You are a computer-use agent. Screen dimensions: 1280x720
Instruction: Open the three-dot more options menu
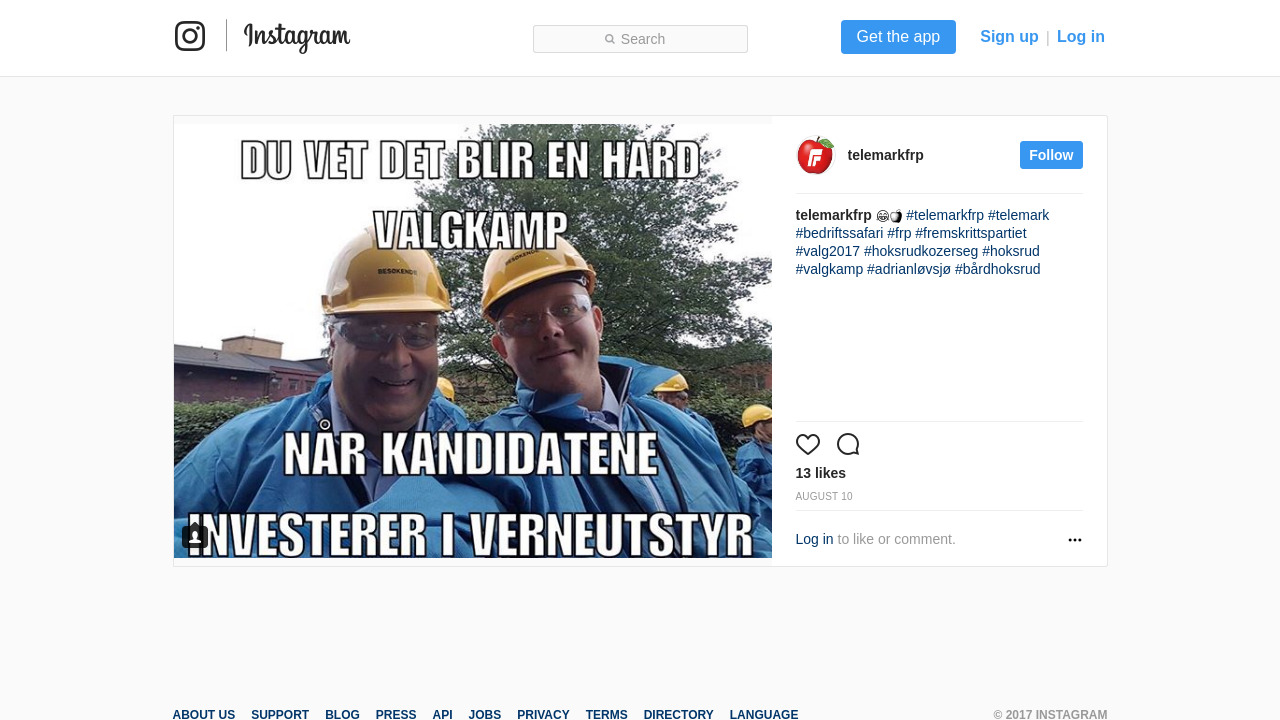[x=1075, y=540]
